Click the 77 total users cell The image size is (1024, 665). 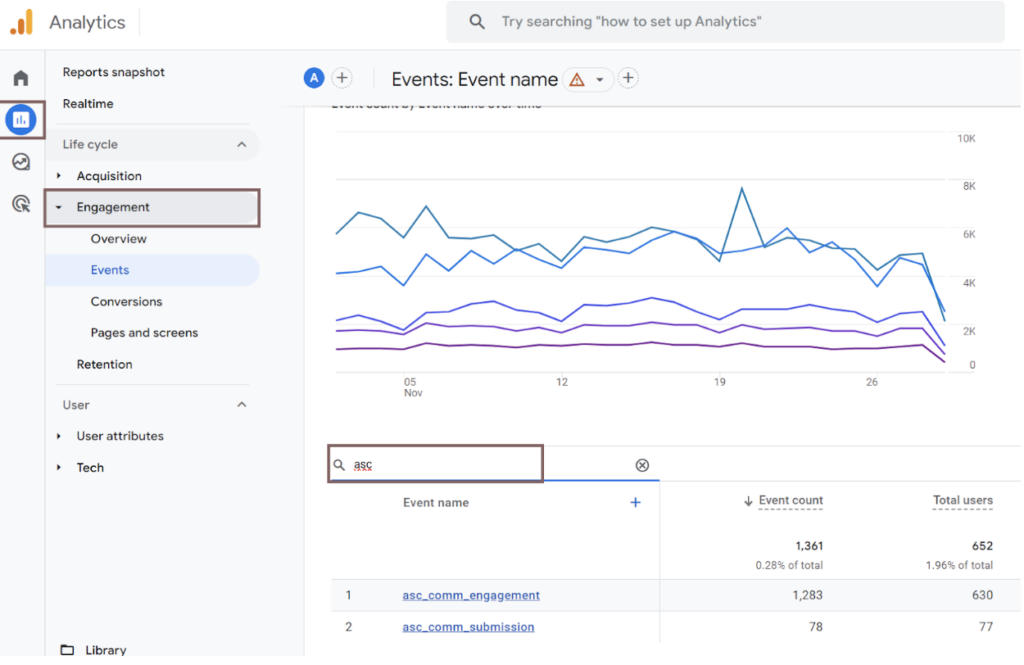point(986,627)
